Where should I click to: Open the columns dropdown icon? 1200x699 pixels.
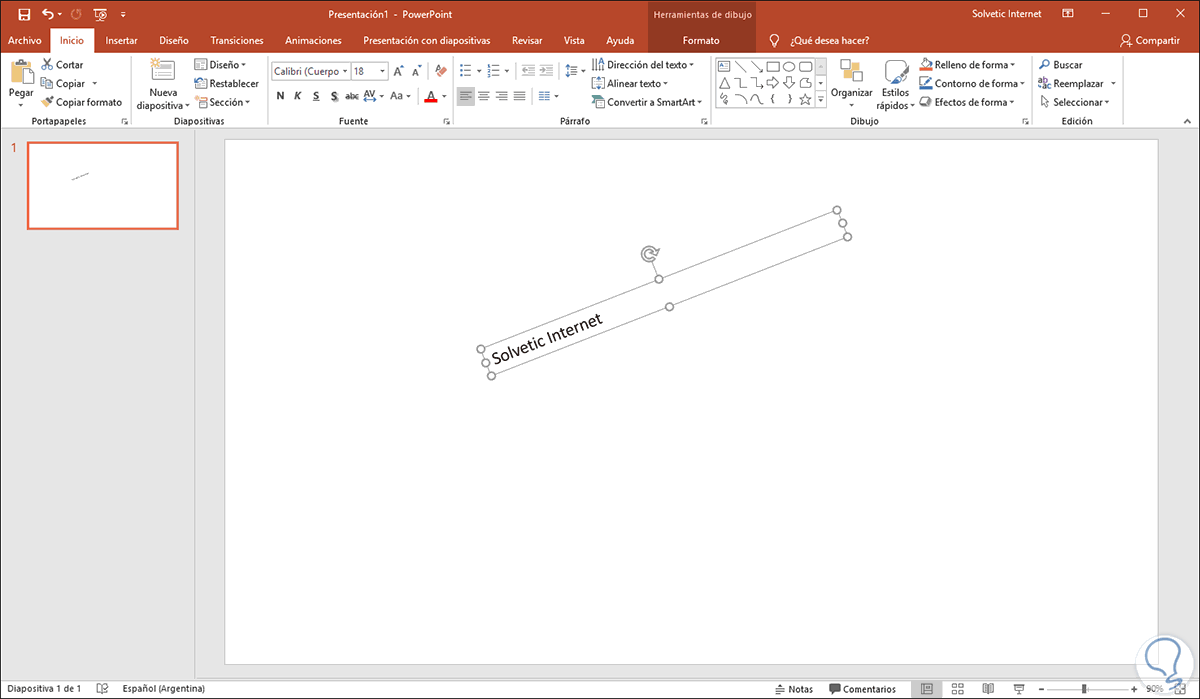(548, 96)
